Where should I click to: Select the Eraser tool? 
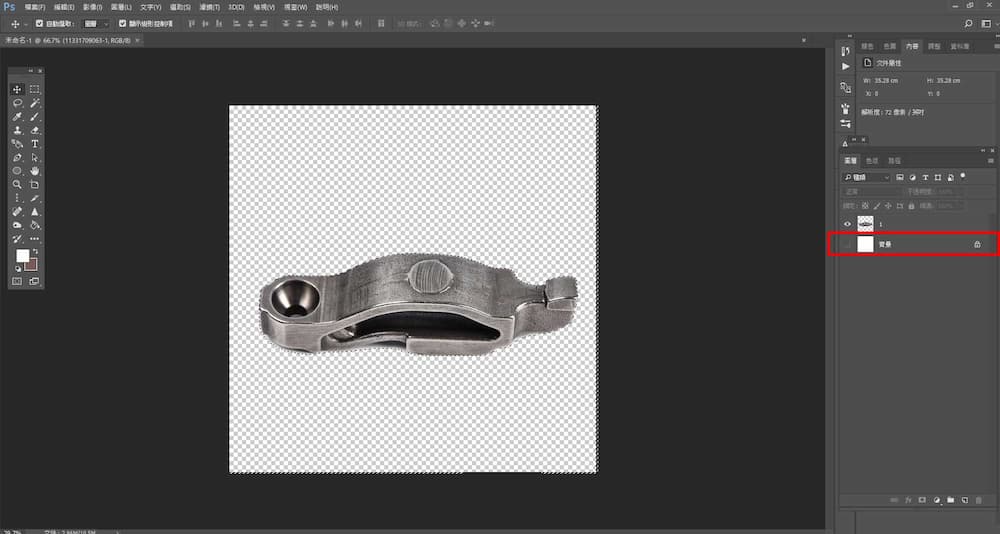34,130
